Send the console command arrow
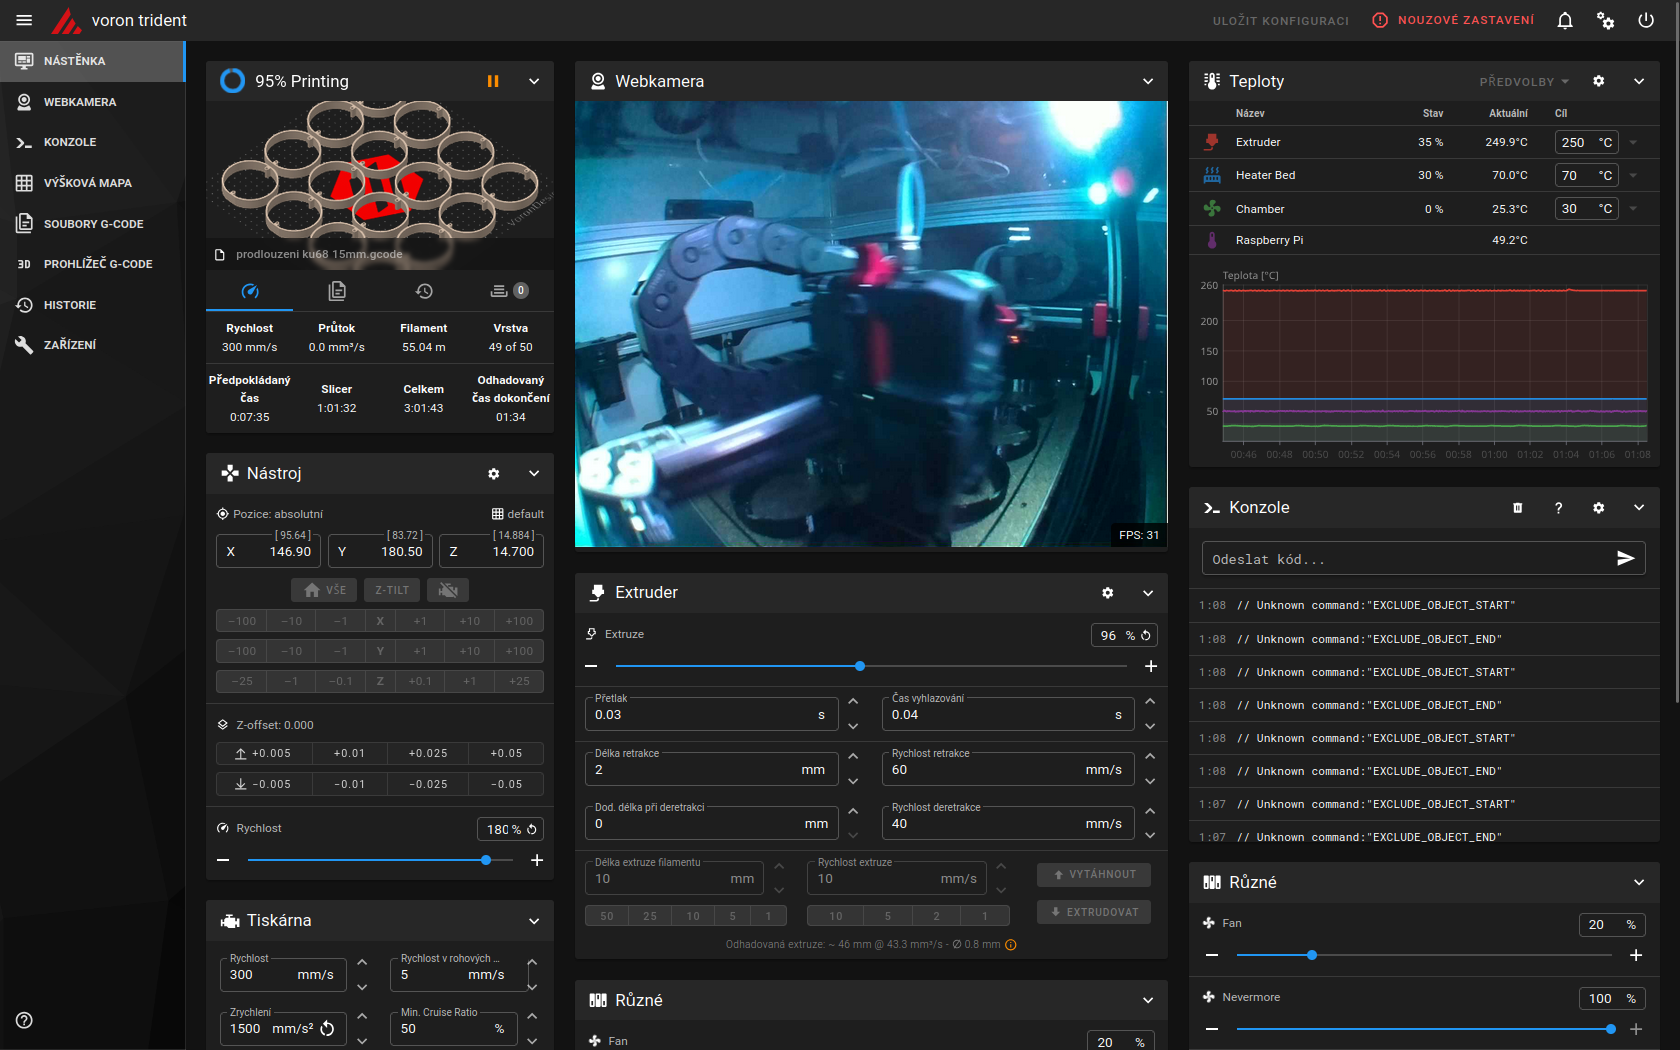This screenshot has width=1680, height=1050. click(x=1625, y=558)
